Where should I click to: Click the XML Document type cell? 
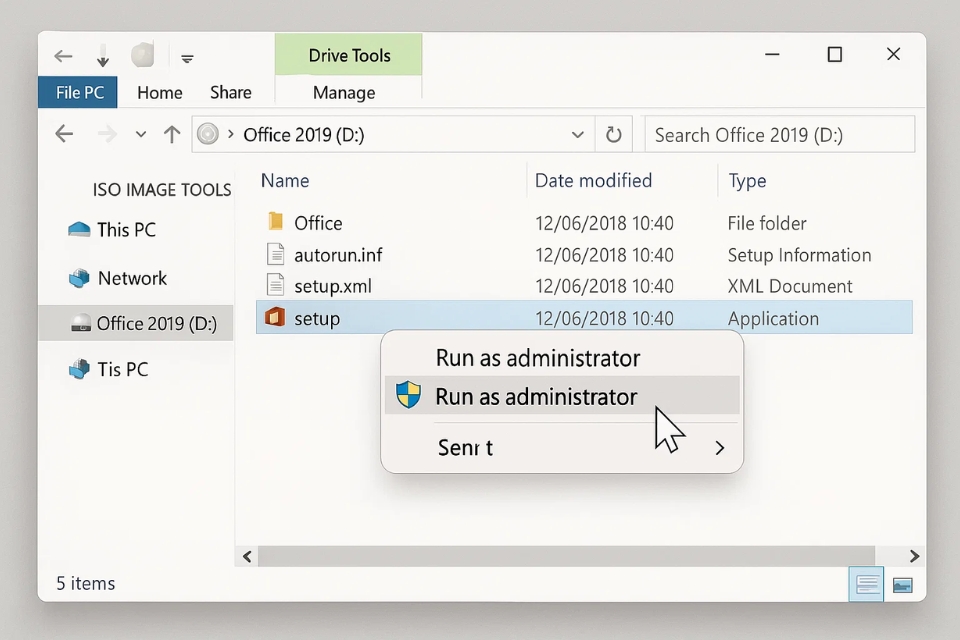[790, 286]
